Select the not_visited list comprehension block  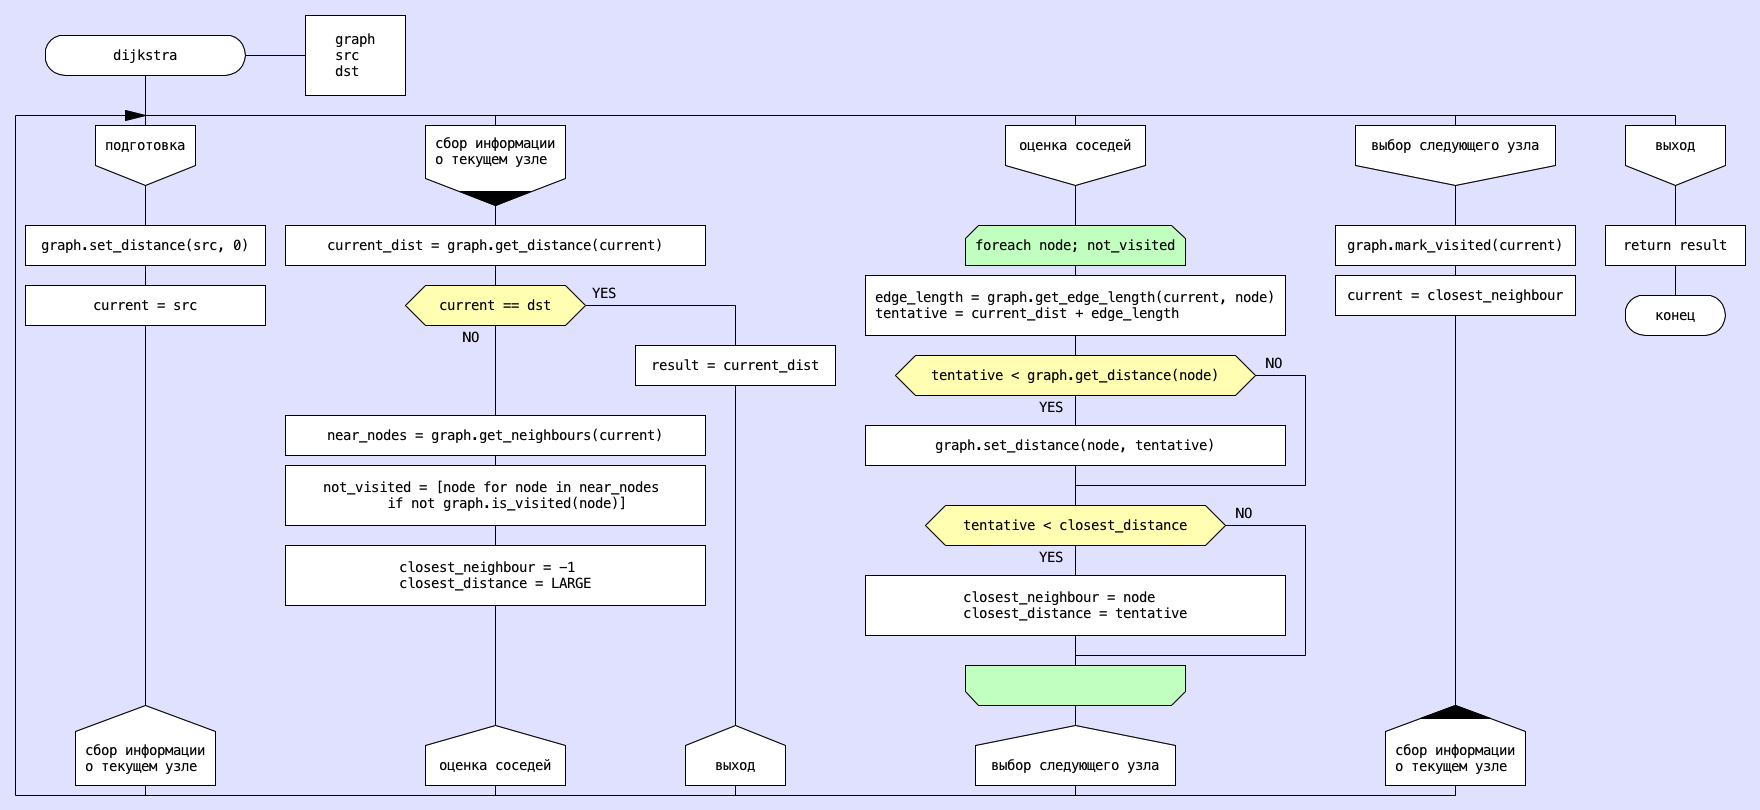(495, 495)
